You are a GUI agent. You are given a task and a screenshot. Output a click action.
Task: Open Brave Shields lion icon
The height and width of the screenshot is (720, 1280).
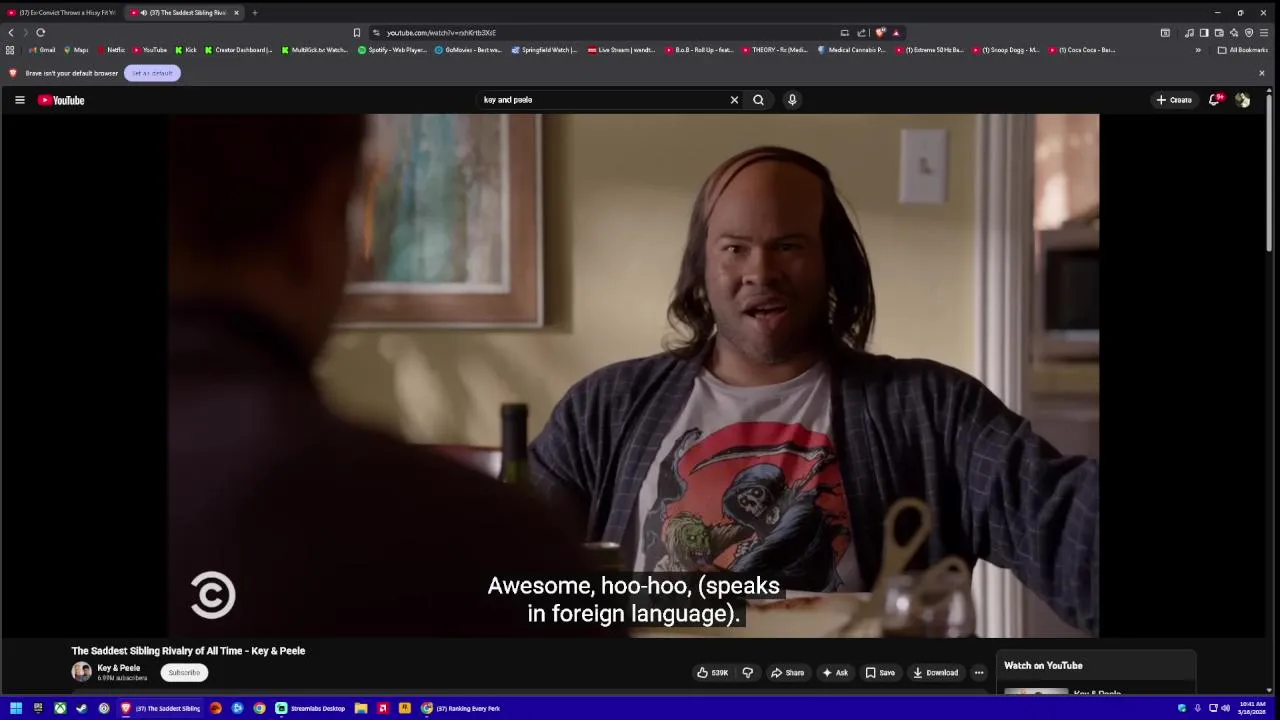coord(880,33)
